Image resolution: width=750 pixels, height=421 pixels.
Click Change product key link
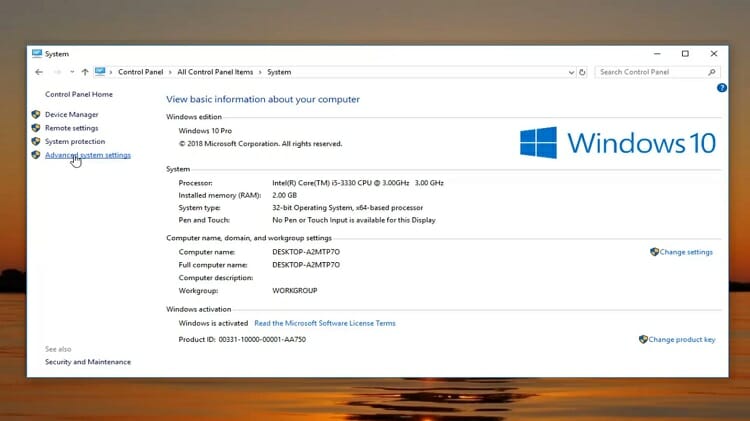click(682, 340)
